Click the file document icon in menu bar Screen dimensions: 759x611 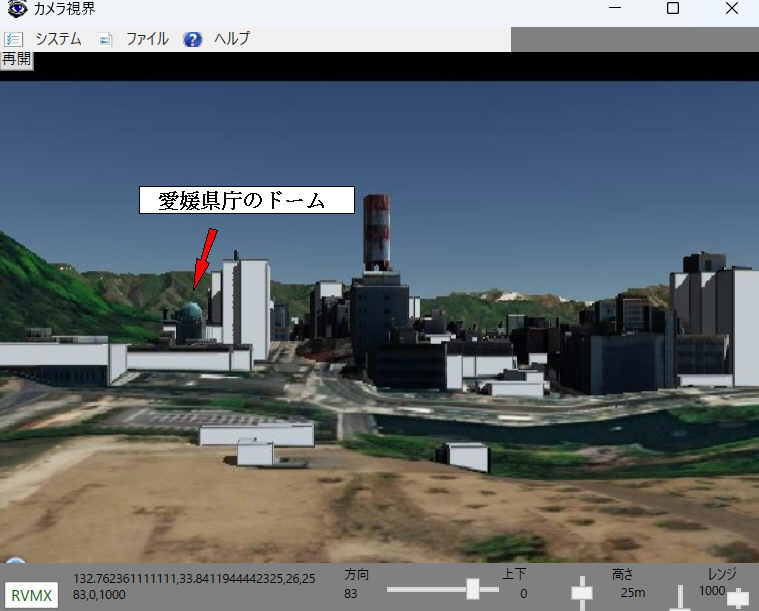[x=105, y=39]
